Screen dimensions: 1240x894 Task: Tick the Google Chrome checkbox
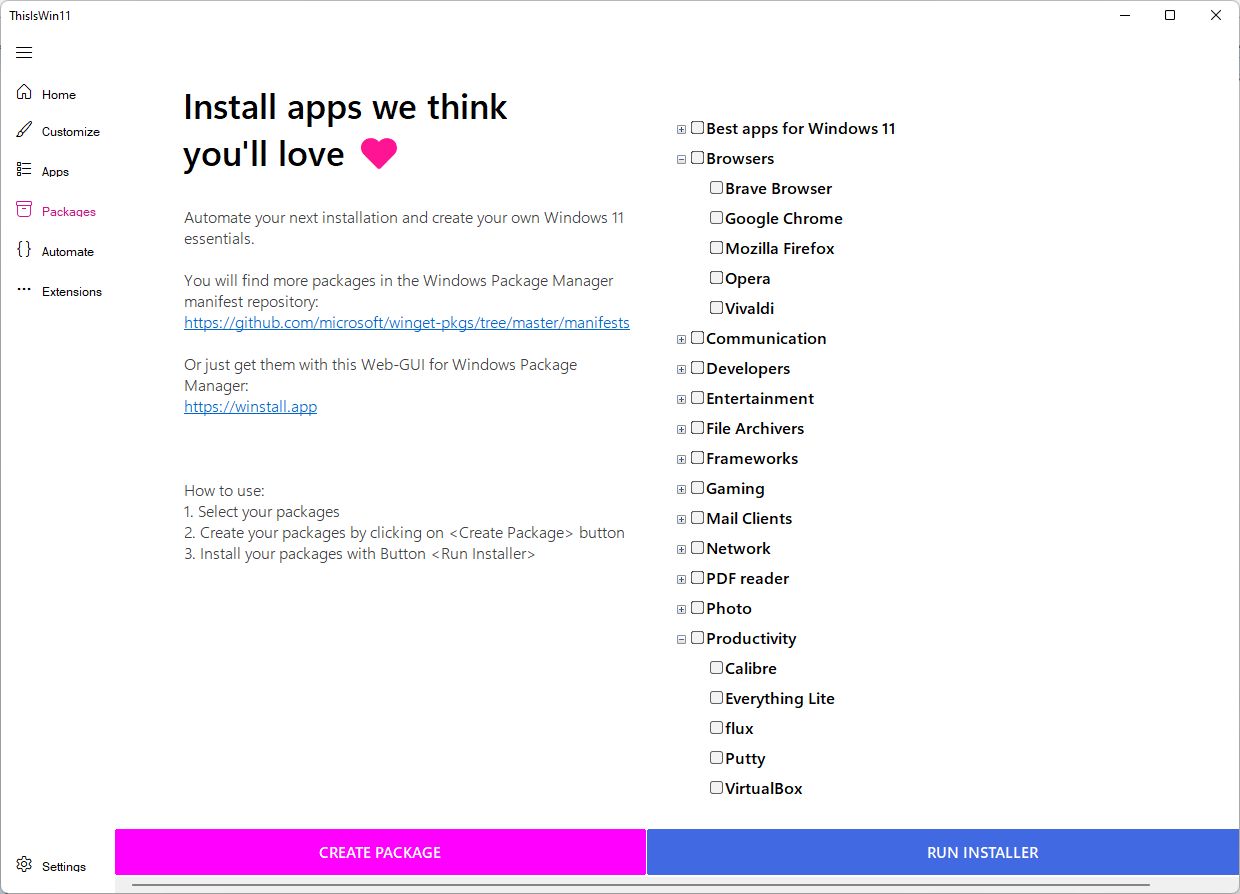[x=716, y=218]
